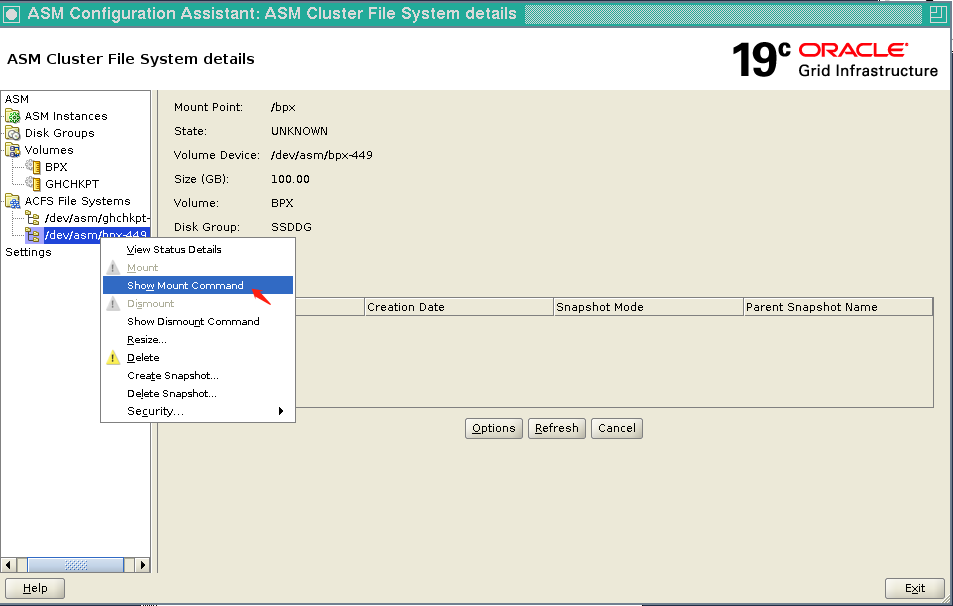Select the BPX volume icon

click(x=33, y=166)
